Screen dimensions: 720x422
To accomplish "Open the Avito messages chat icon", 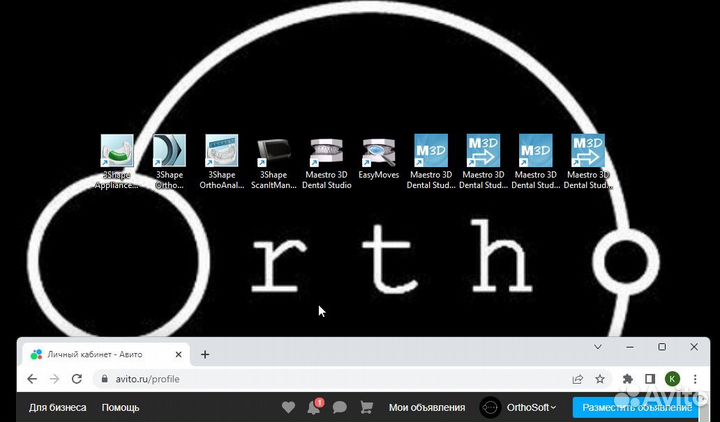I will coord(339,407).
